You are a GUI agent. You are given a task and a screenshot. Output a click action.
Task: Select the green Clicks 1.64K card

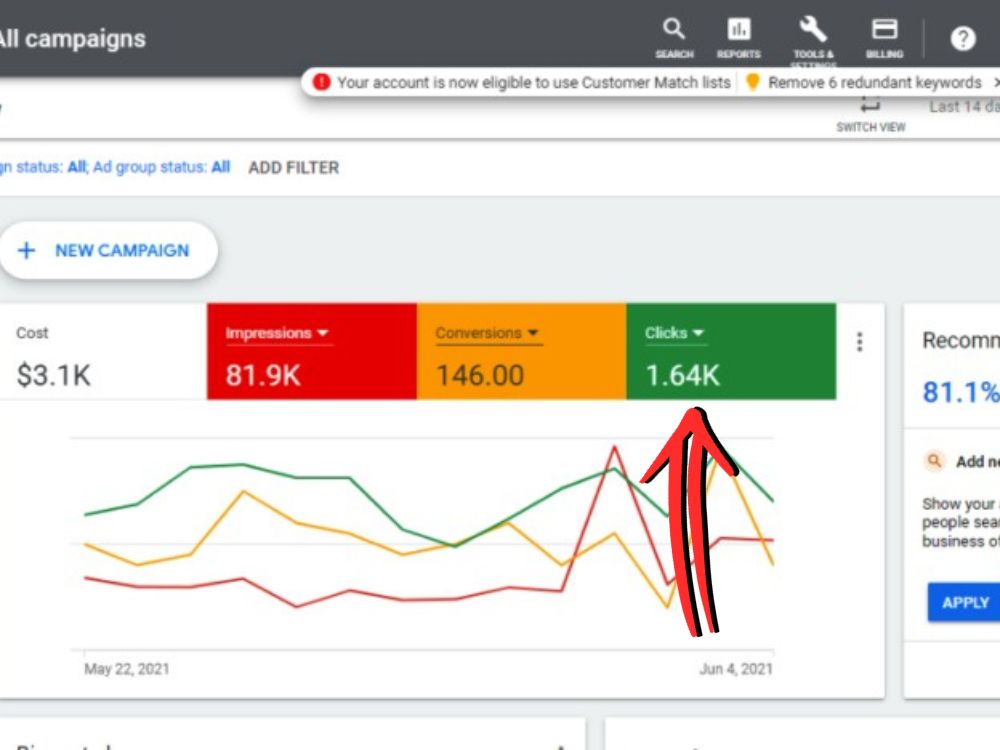click(x=732, y=352)
